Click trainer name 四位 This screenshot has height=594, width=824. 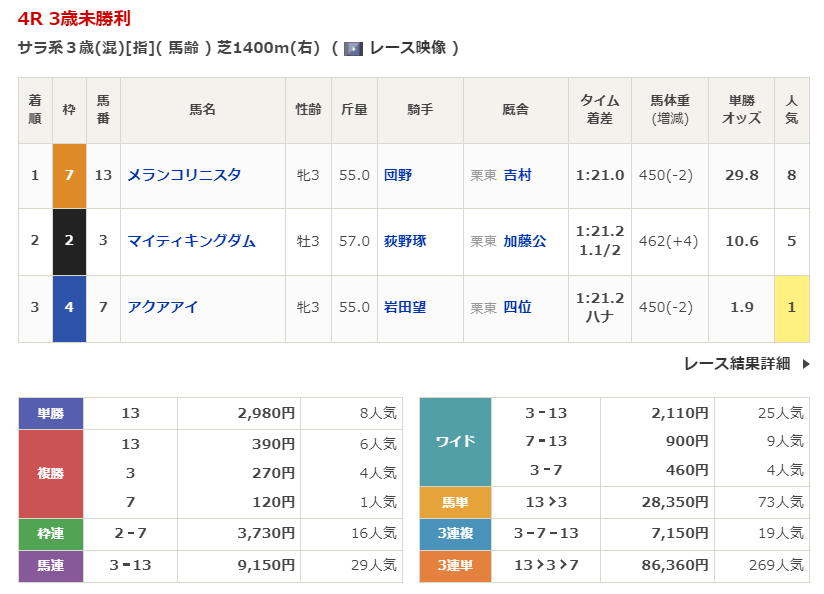coord(517,307)
